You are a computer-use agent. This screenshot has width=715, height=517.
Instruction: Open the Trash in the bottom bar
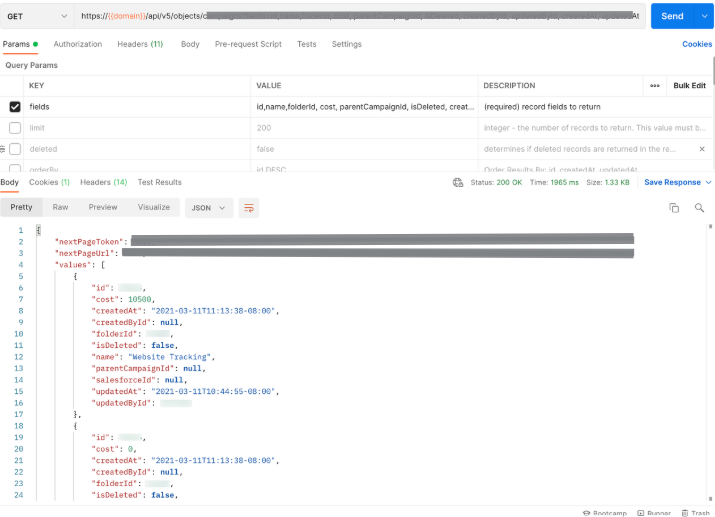click(x=695, y=513)
